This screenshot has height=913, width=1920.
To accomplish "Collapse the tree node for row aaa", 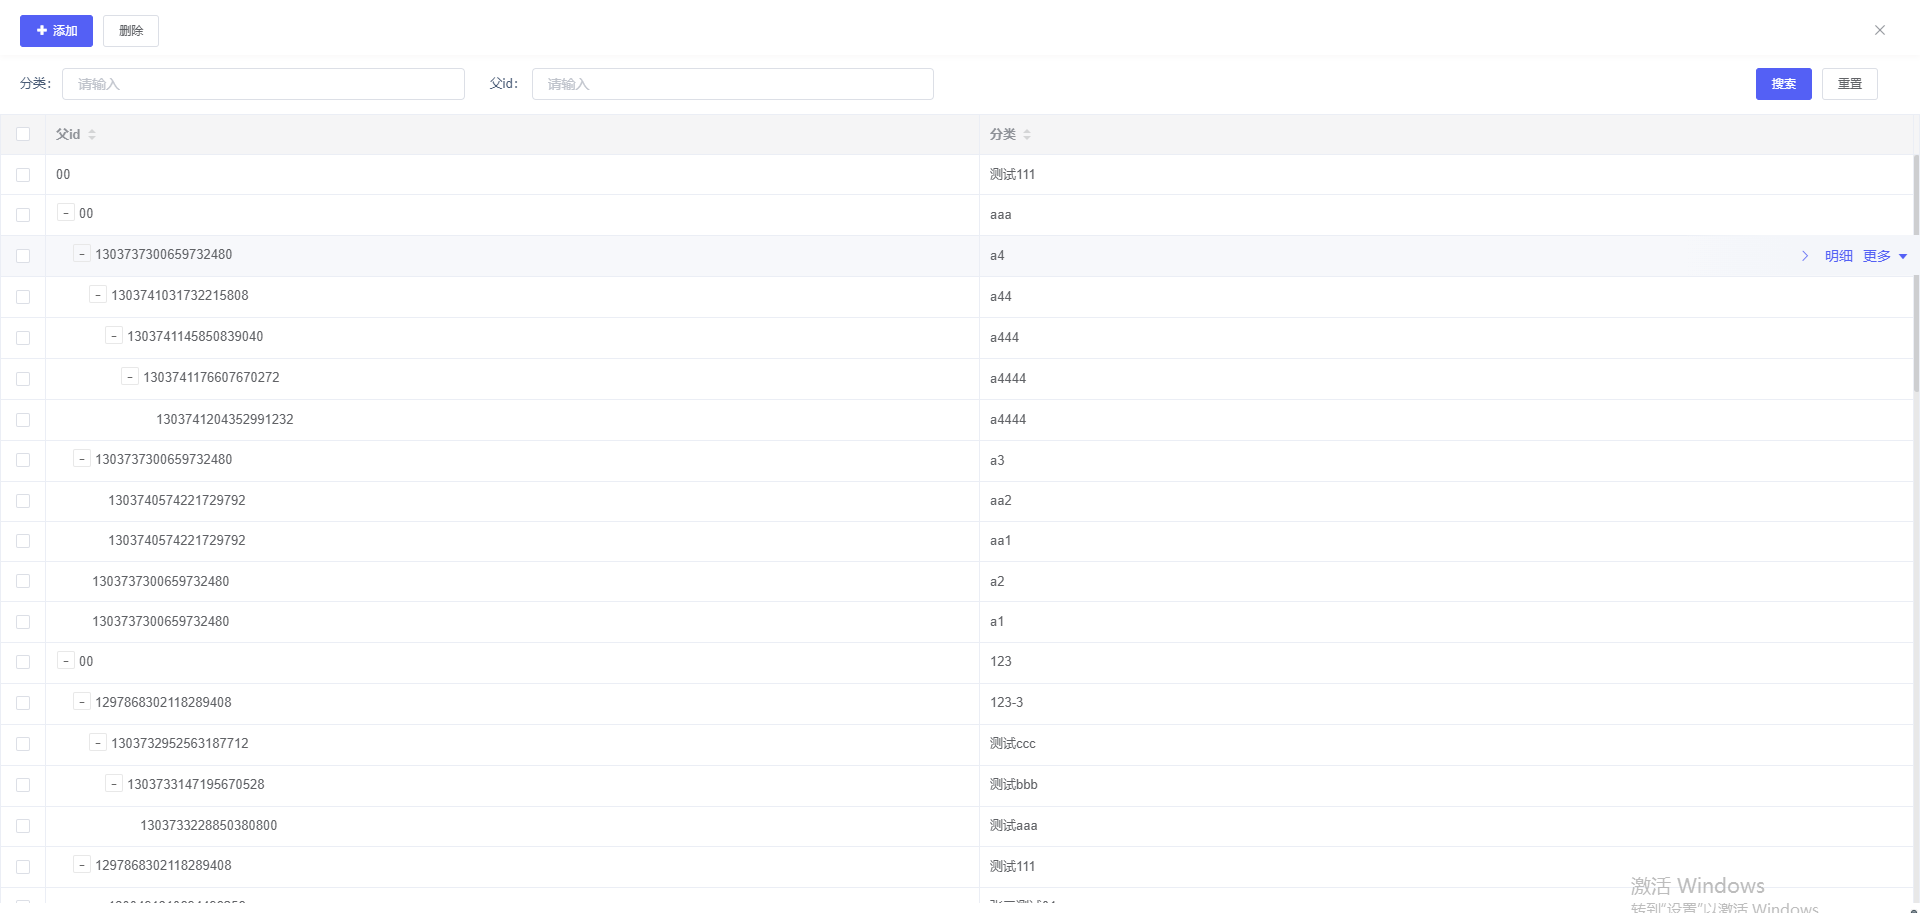I will pyautogui.click(x=66, y=213).
